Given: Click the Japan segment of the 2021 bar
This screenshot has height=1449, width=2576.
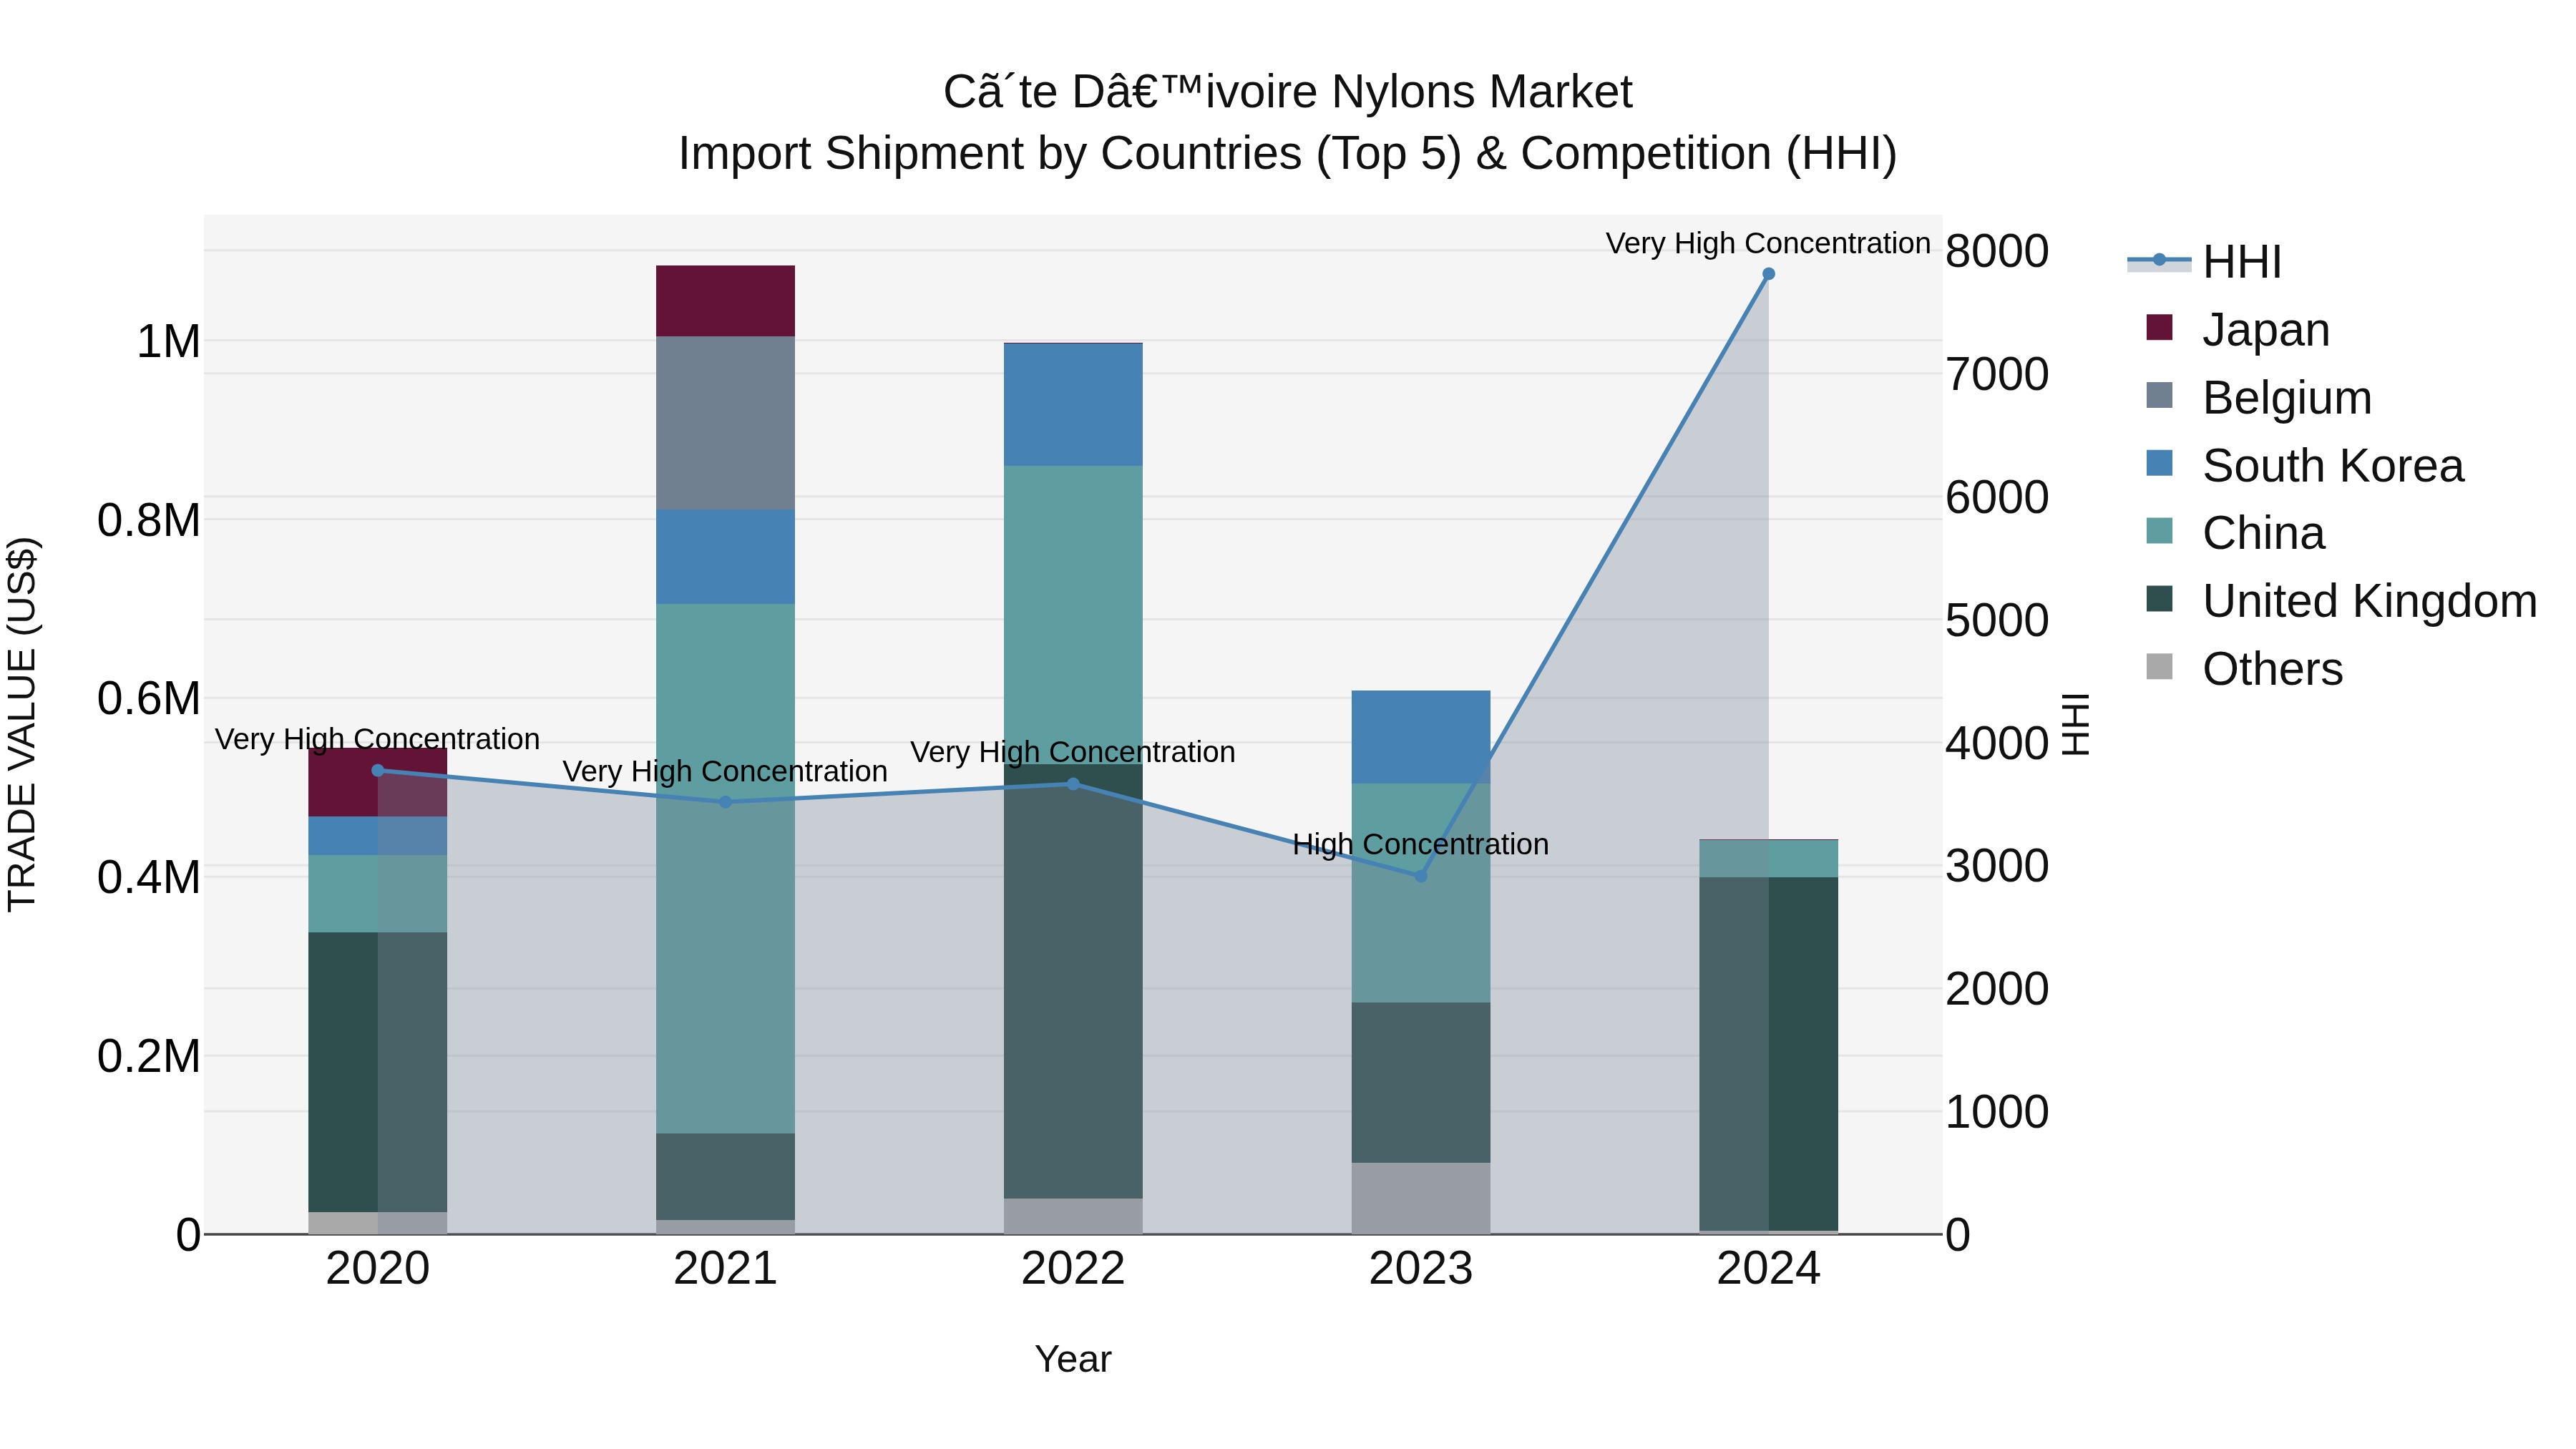Looking at the screenshot, I should [726, 301].
